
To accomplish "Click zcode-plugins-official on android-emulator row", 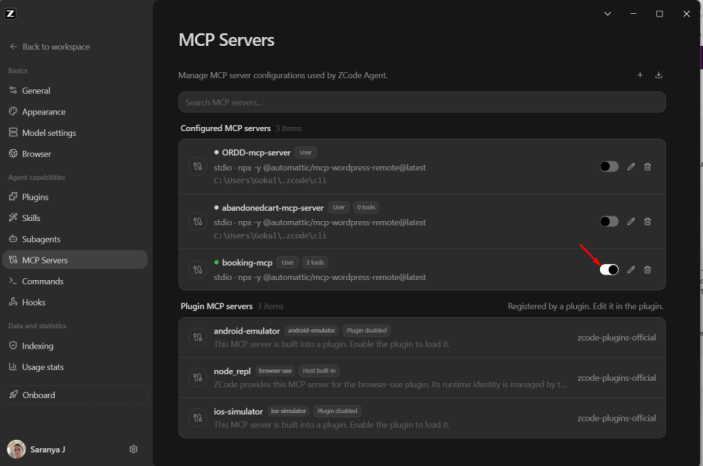I will click(616, 337).
